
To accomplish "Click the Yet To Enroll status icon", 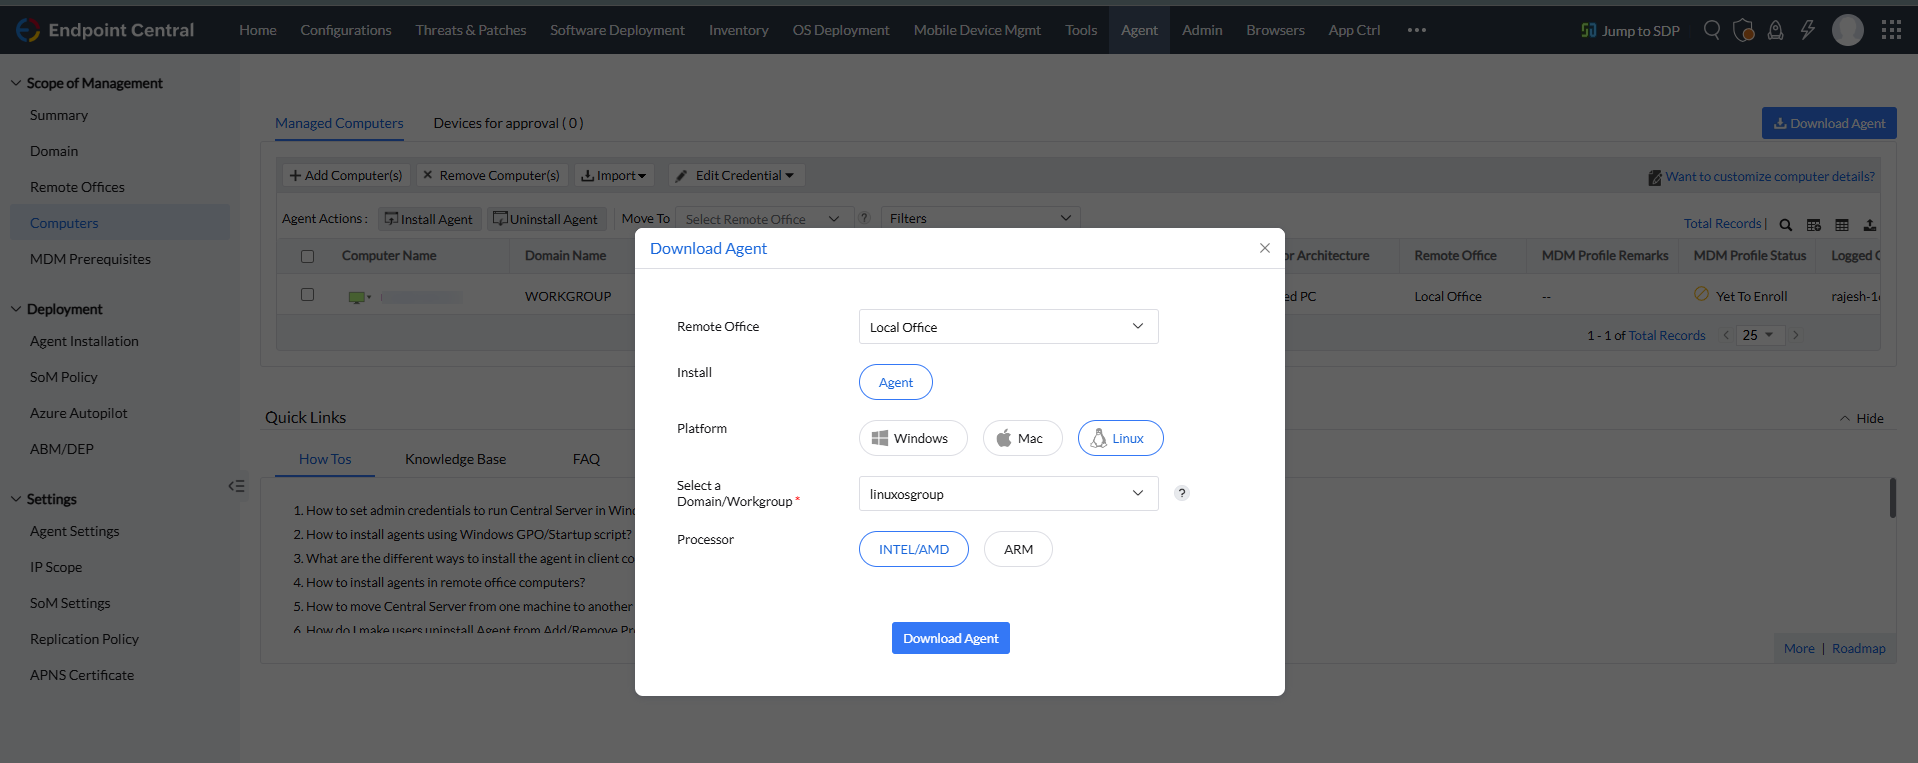I will click(1701, 294).
